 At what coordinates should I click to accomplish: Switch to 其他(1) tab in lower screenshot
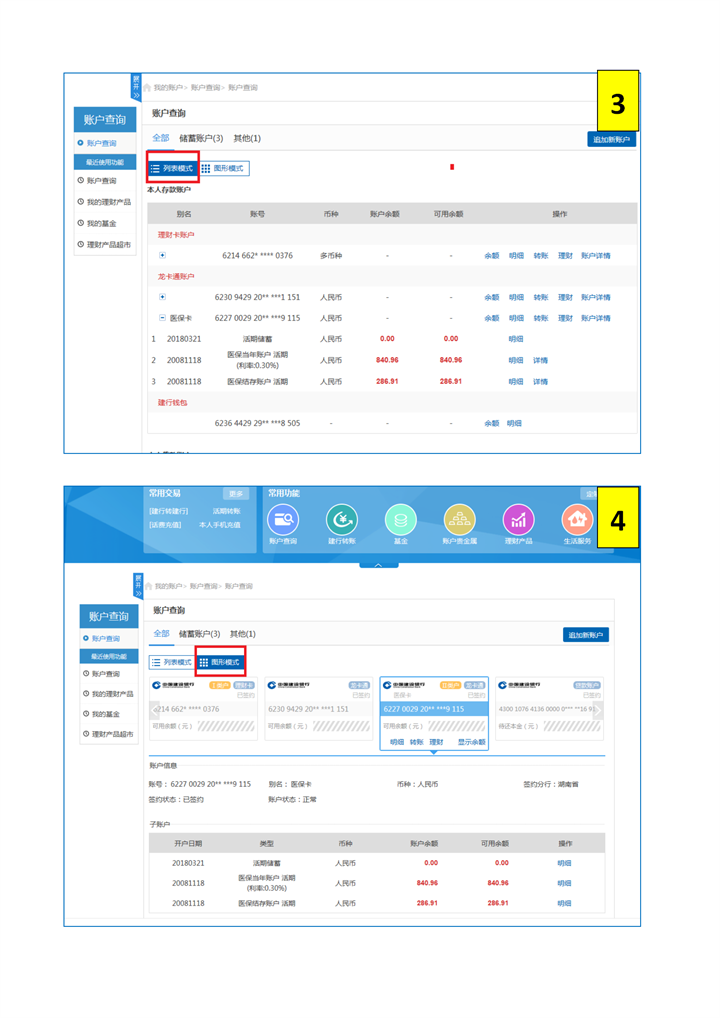[x=243, y=634]
